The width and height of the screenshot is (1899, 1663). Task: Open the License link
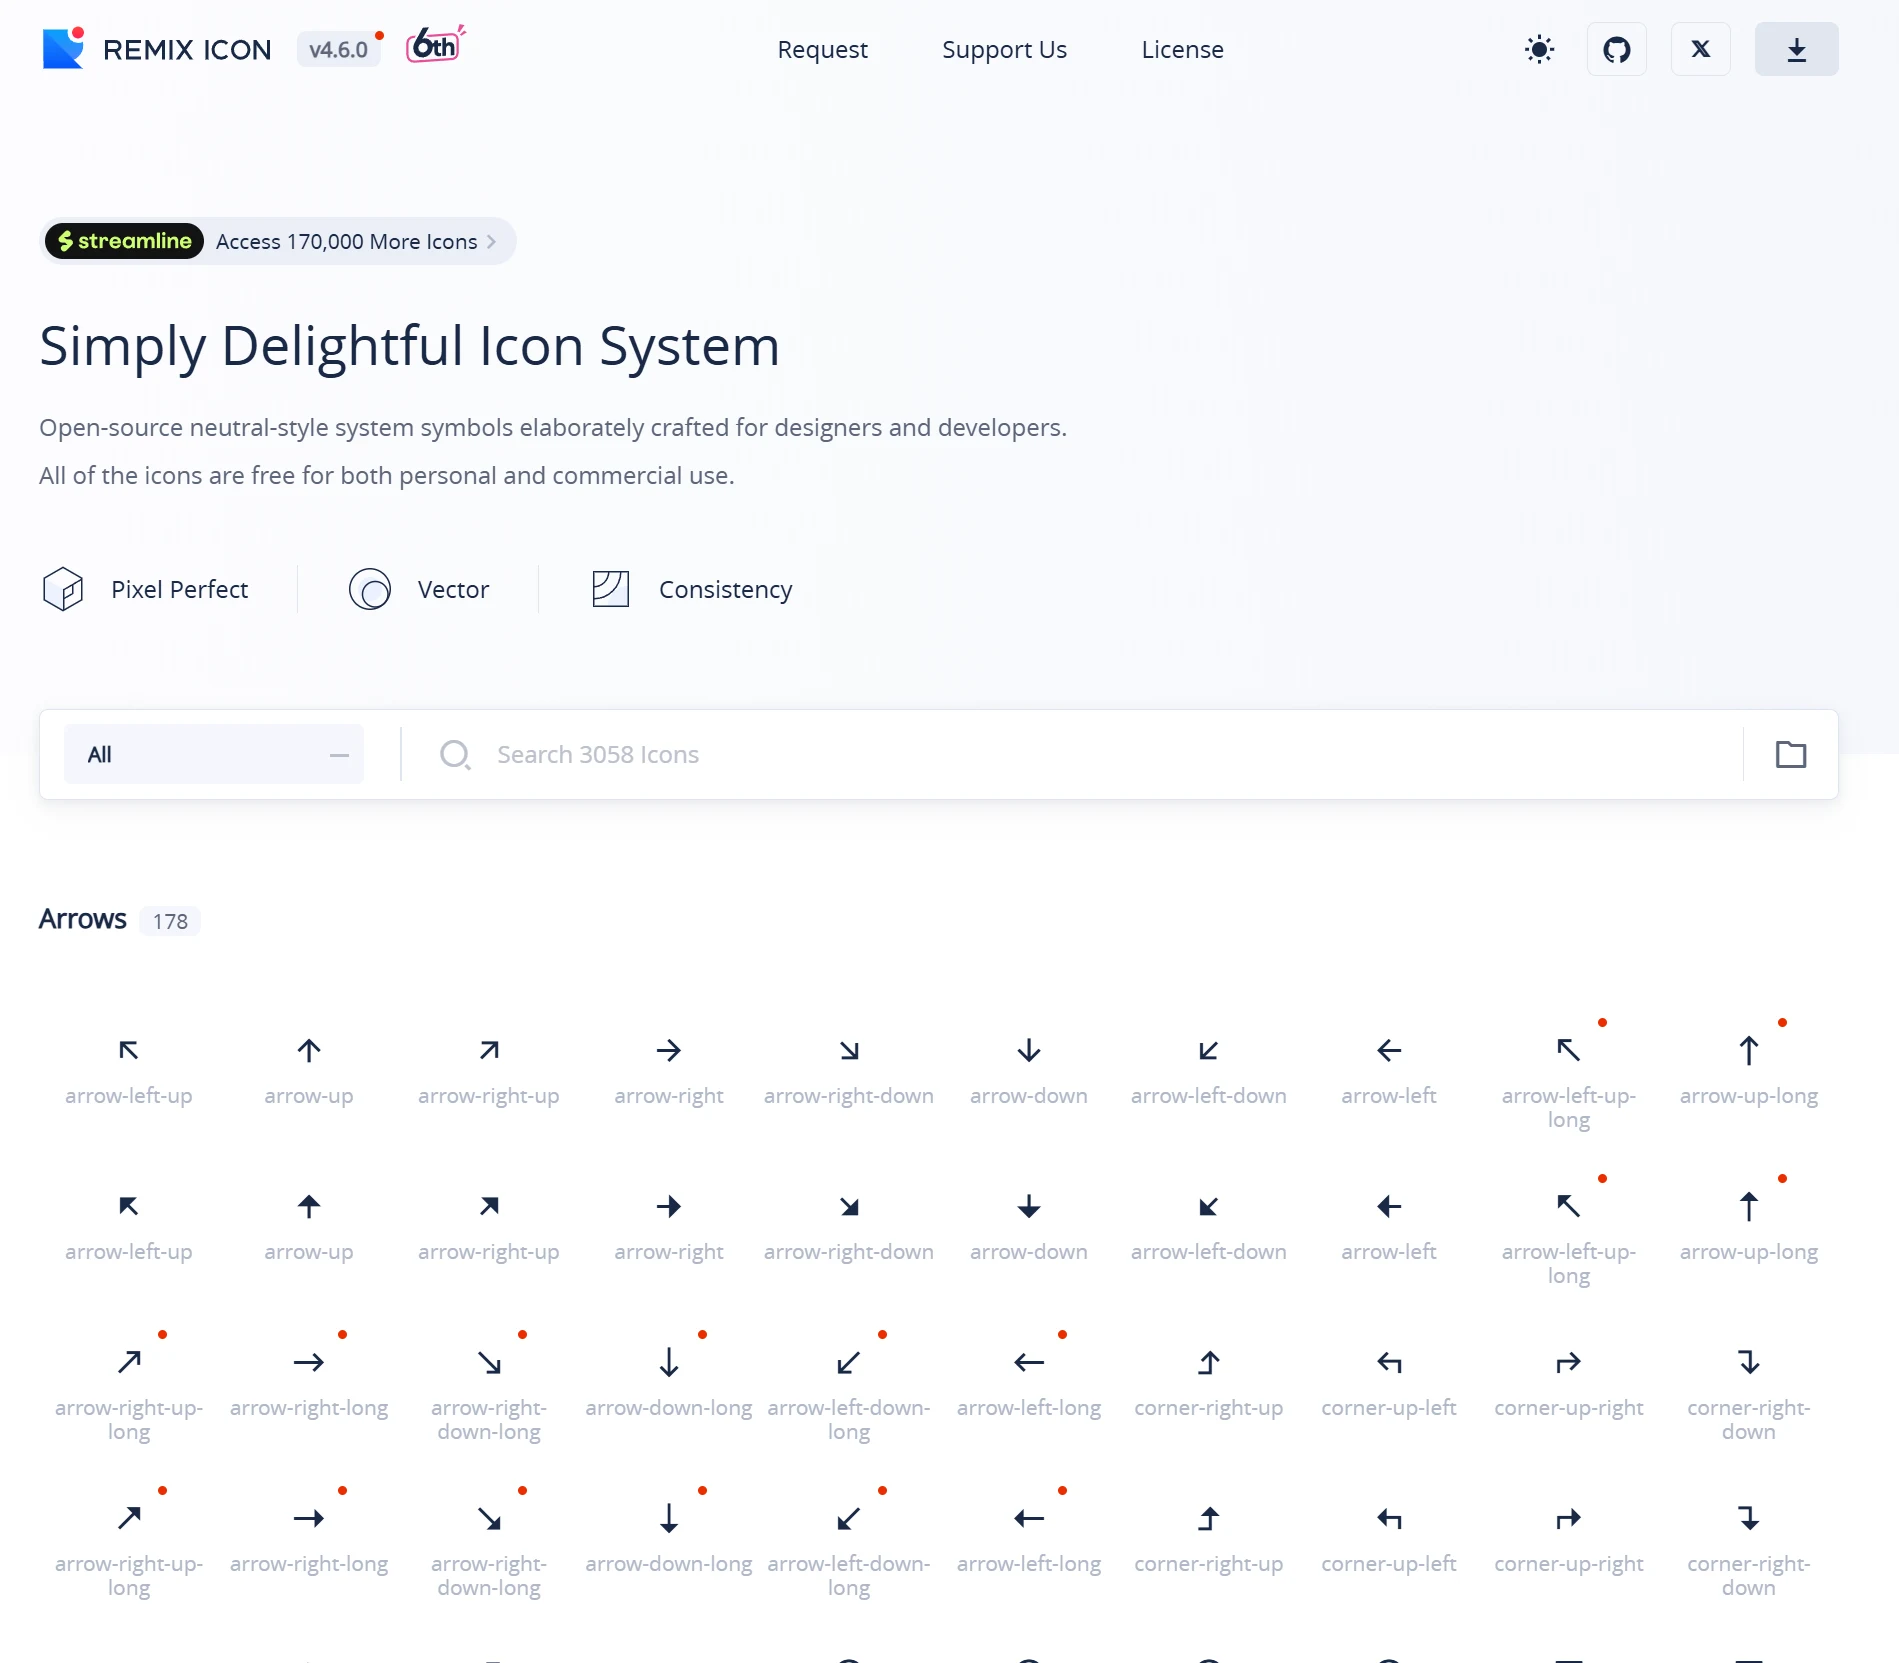tap(1182, 49)
